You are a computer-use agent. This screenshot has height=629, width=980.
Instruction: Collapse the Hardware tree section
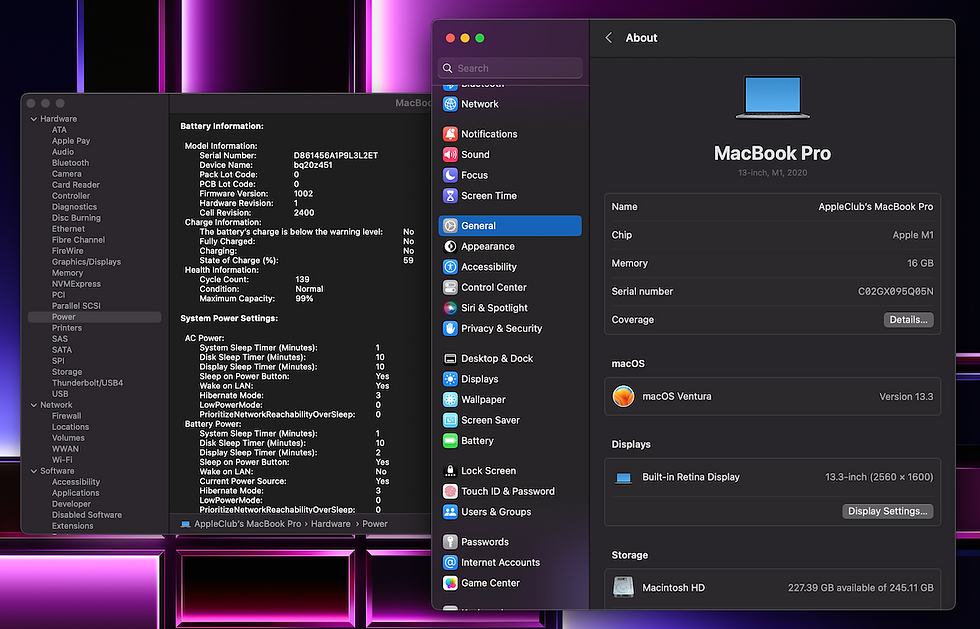pos(34,119)
